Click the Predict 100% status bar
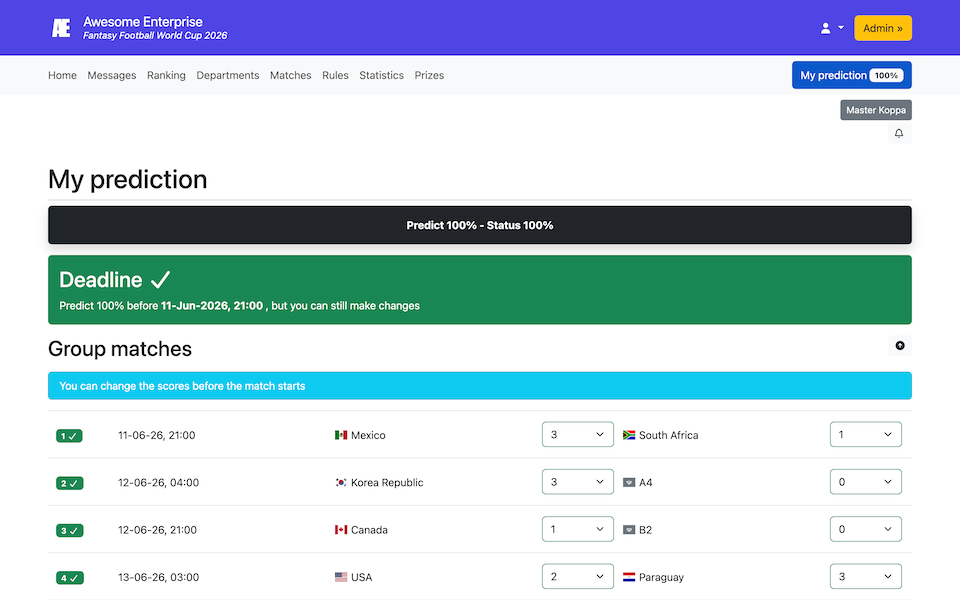This screenshot has height=600, width=960. tap(480, 225)
